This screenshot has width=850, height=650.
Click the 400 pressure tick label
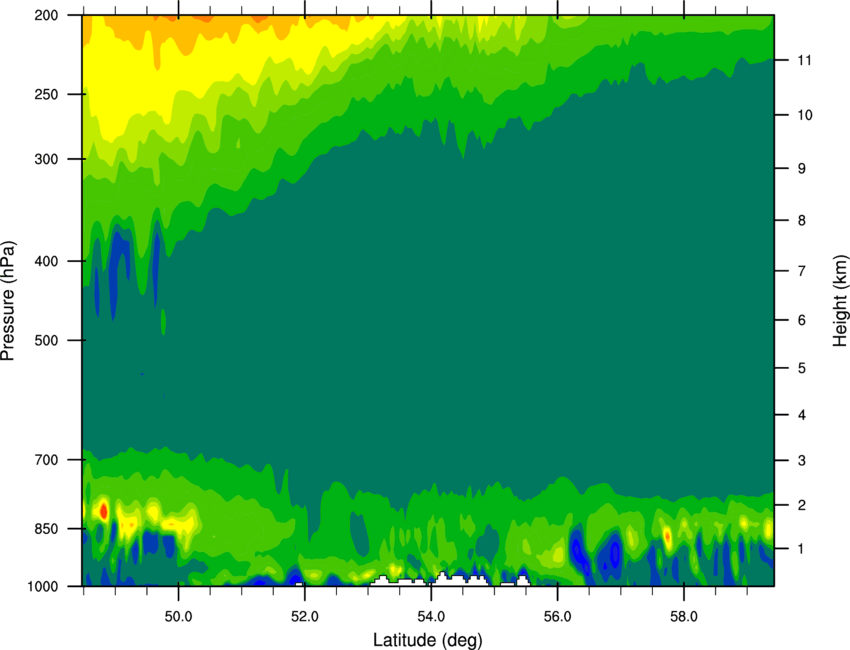click(46, 261)
